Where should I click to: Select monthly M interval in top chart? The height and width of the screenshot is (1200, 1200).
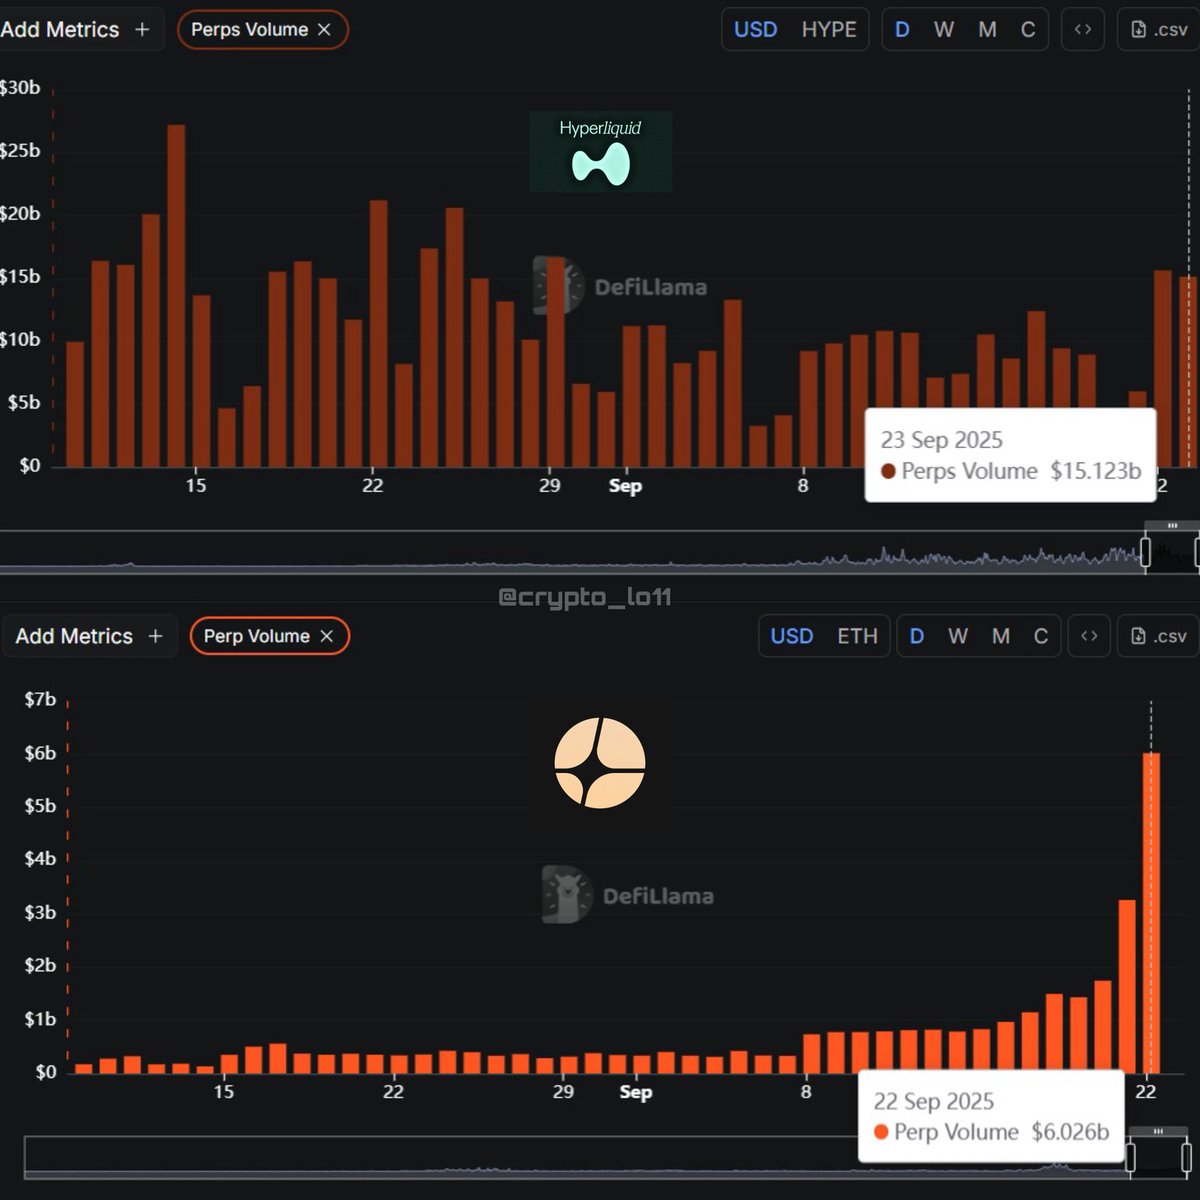coord(987,30)
